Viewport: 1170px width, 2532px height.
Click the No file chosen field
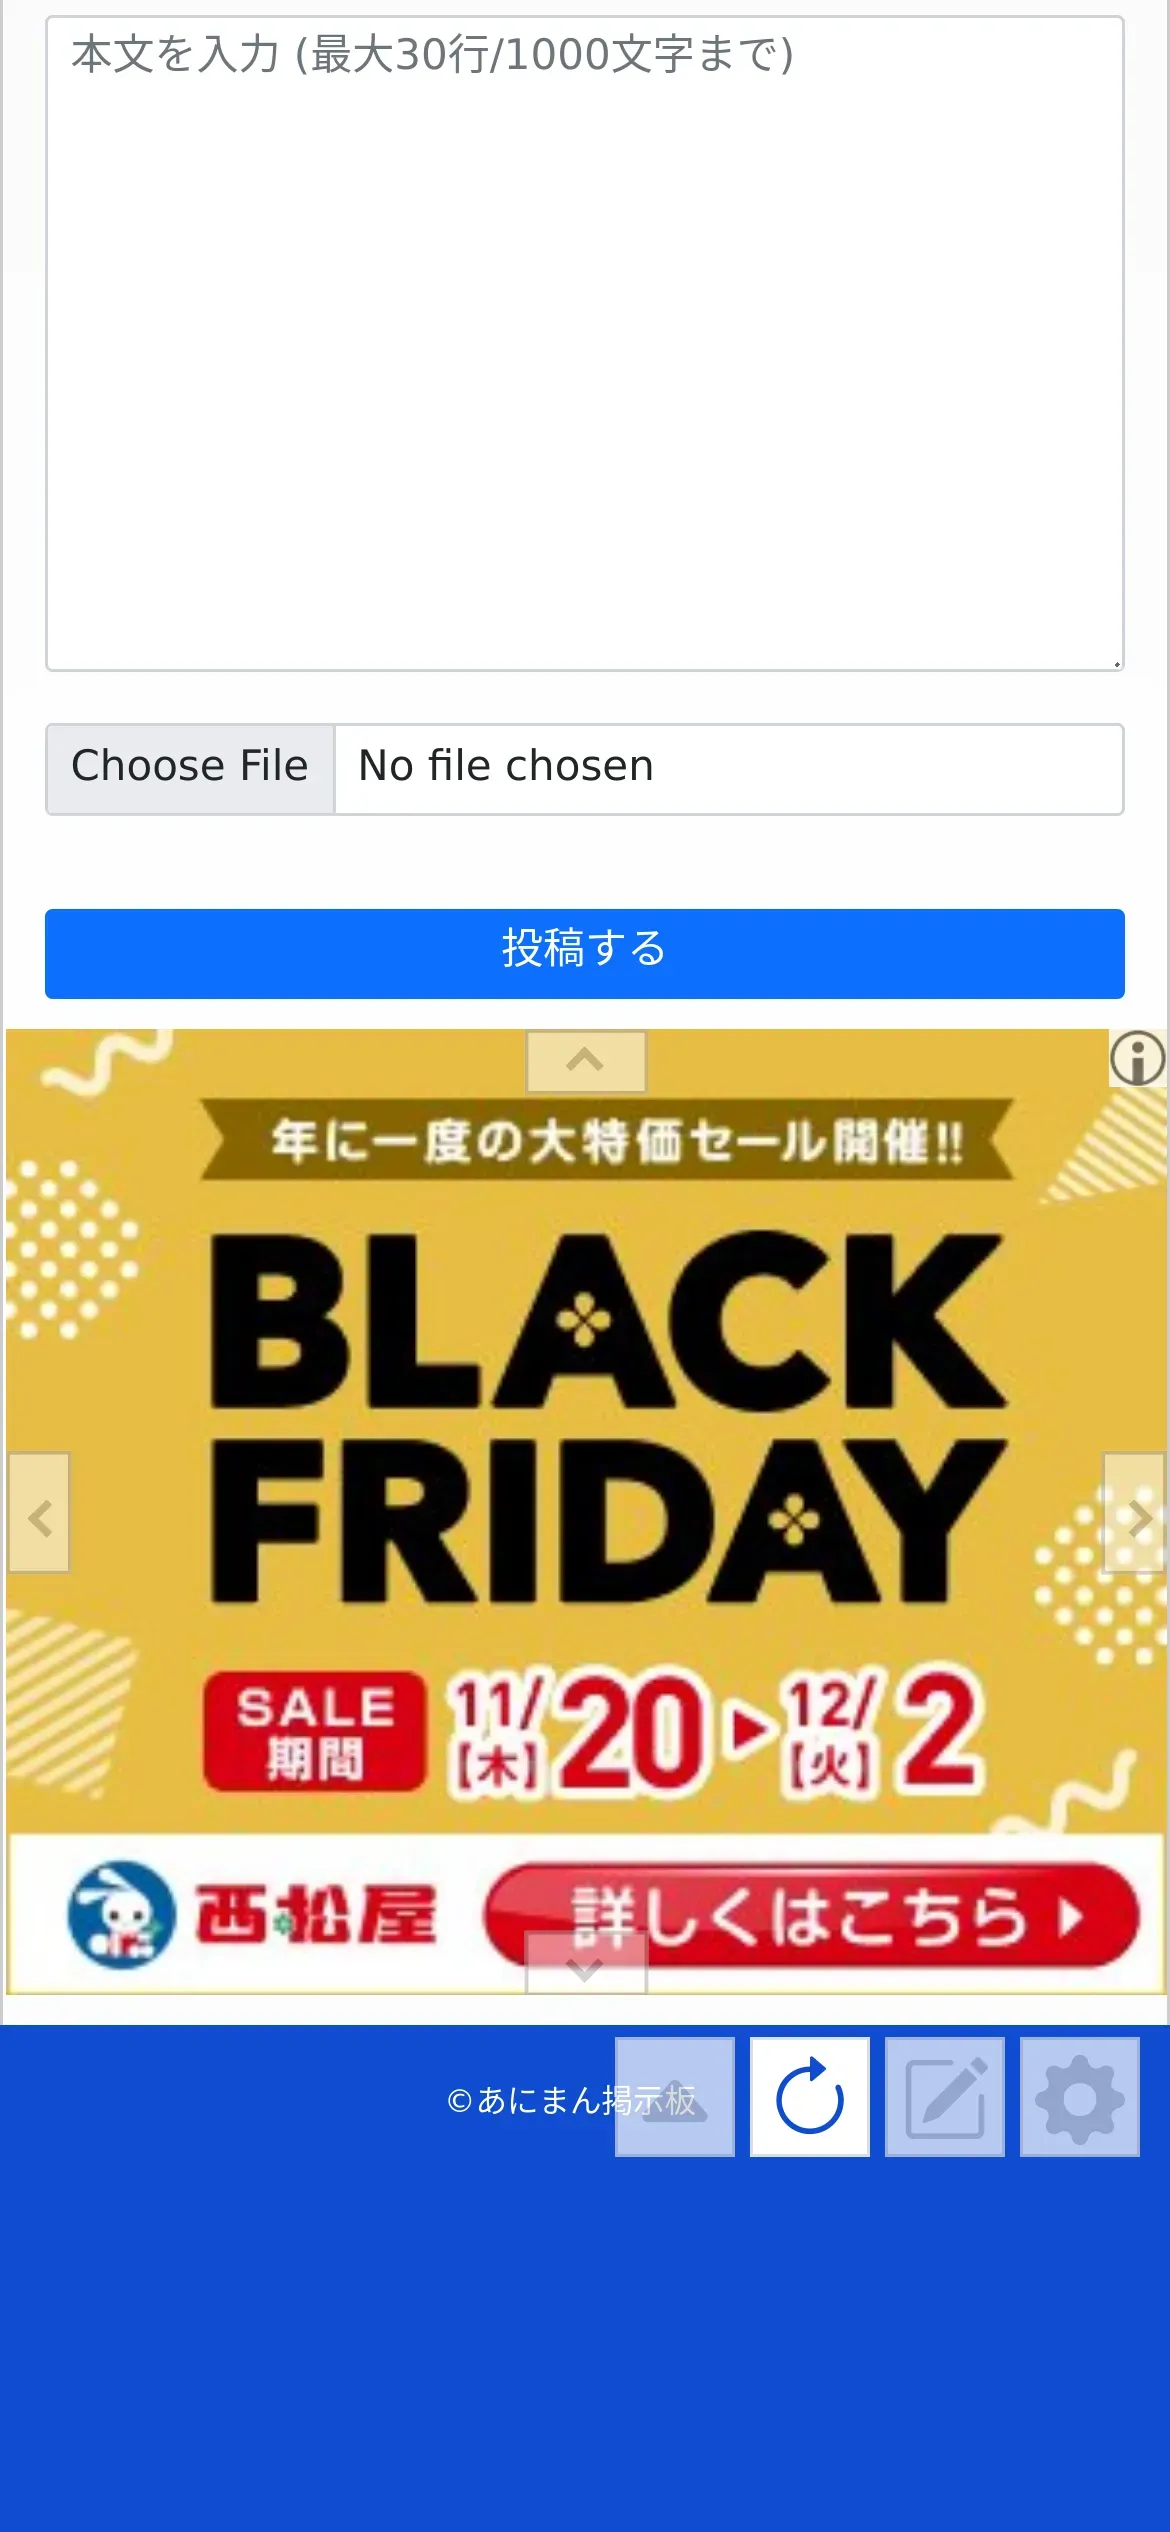pyautogui.click(x=729, y=769)
